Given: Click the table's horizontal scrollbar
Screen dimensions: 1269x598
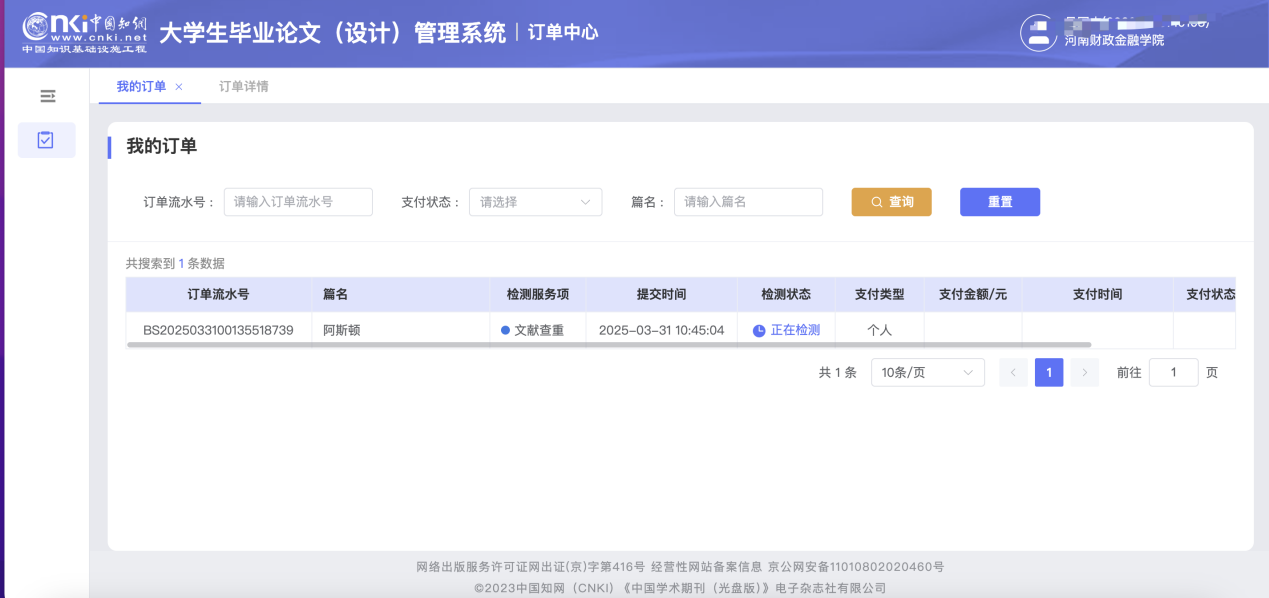Looking at the screenshot, I should 609,345.
